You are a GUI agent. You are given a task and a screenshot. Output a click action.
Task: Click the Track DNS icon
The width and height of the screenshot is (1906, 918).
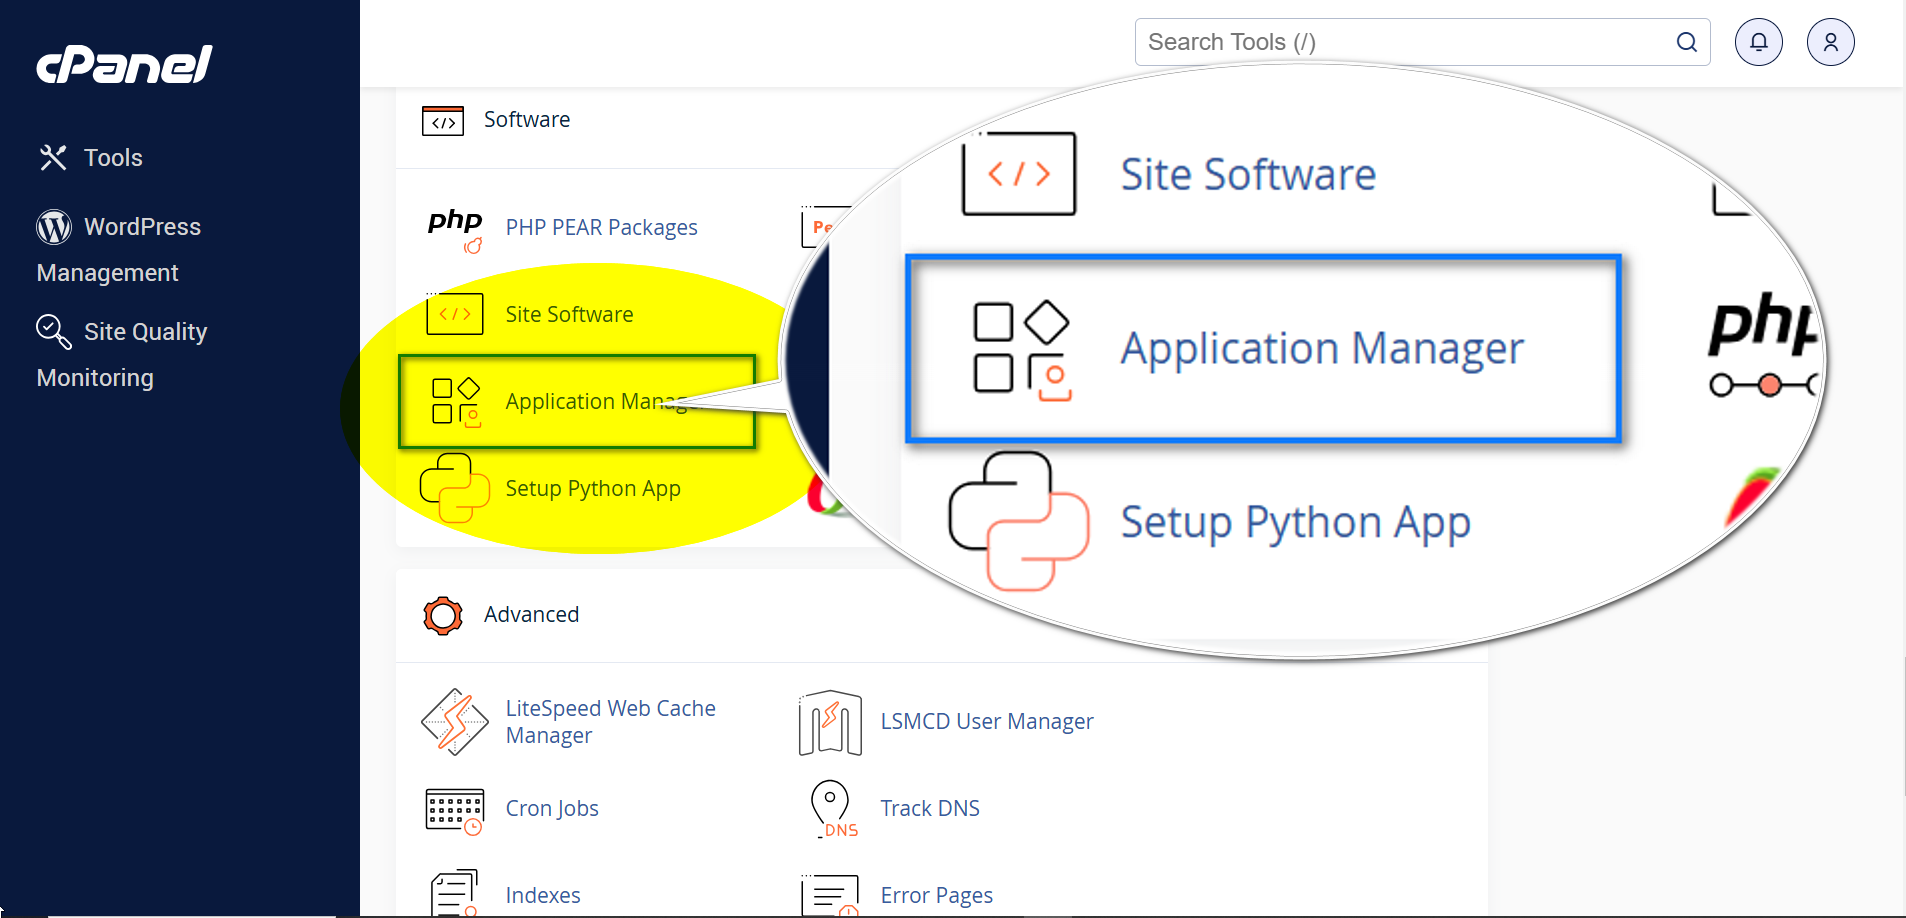830,809
